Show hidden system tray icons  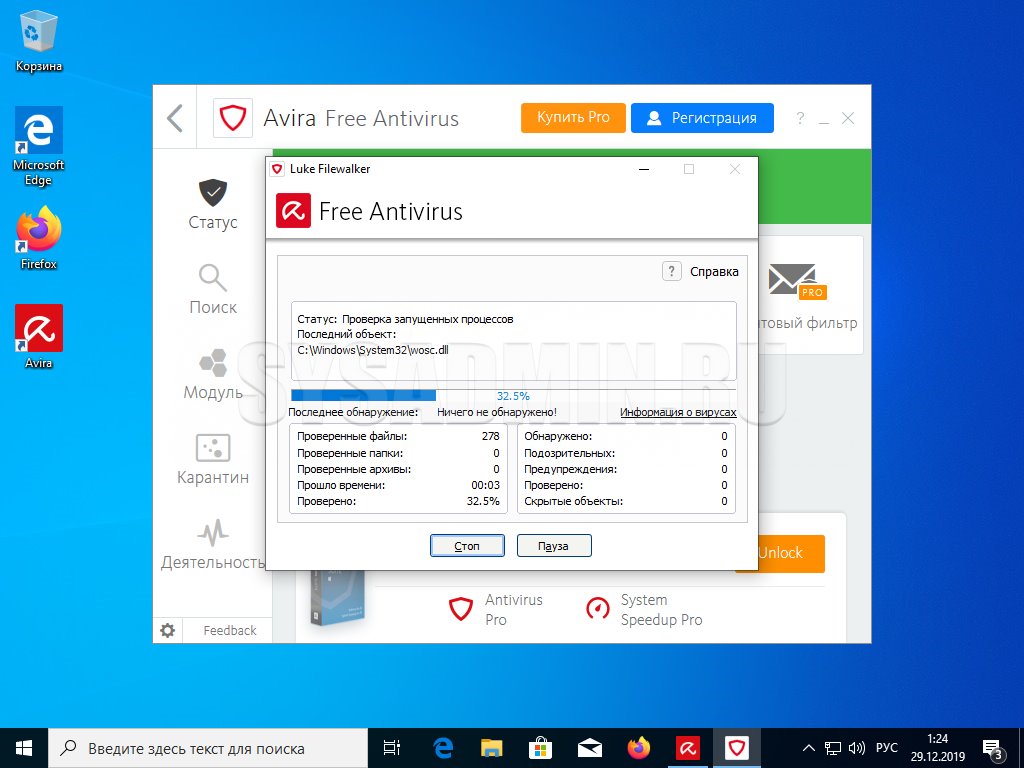click(809, 748)
